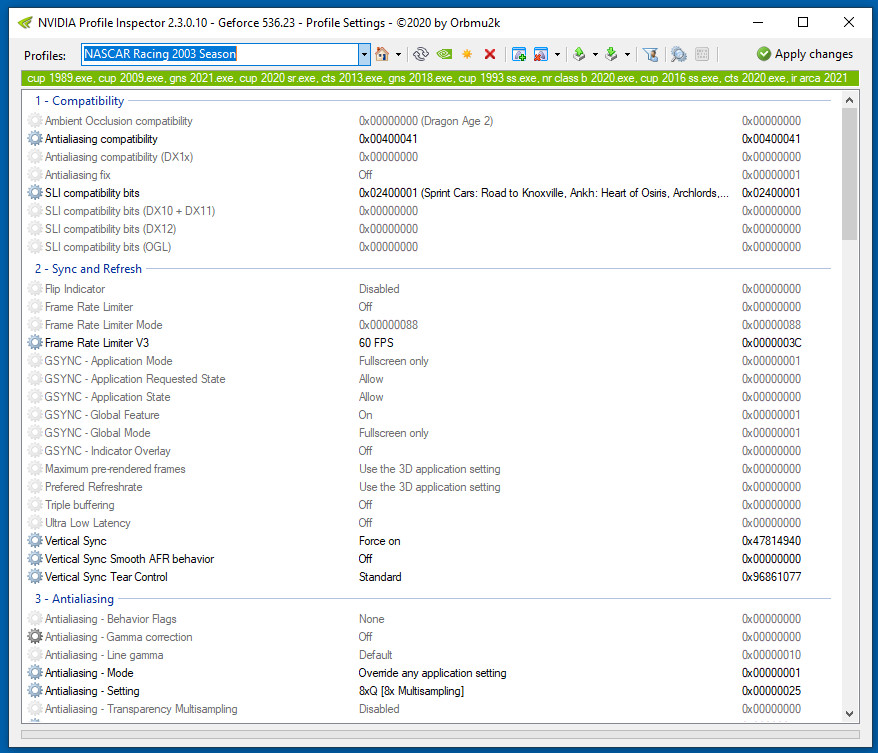Open the export profiles dropdown arrow

point(595,54)
